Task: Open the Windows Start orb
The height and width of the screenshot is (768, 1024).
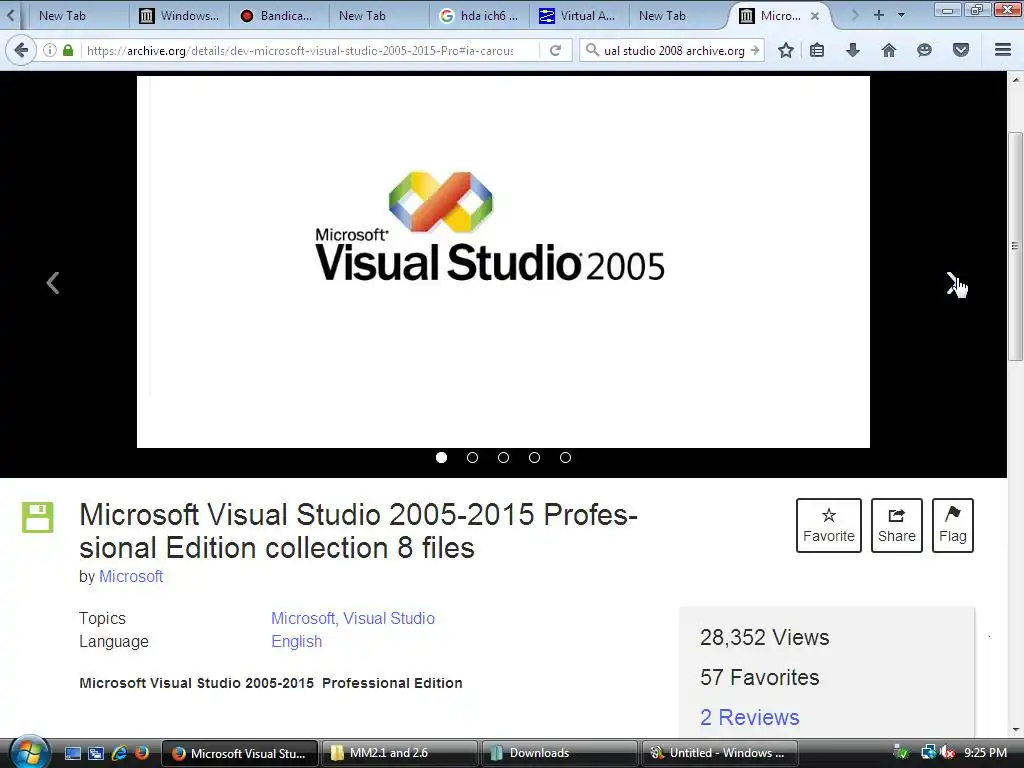Action: [29, 752]
